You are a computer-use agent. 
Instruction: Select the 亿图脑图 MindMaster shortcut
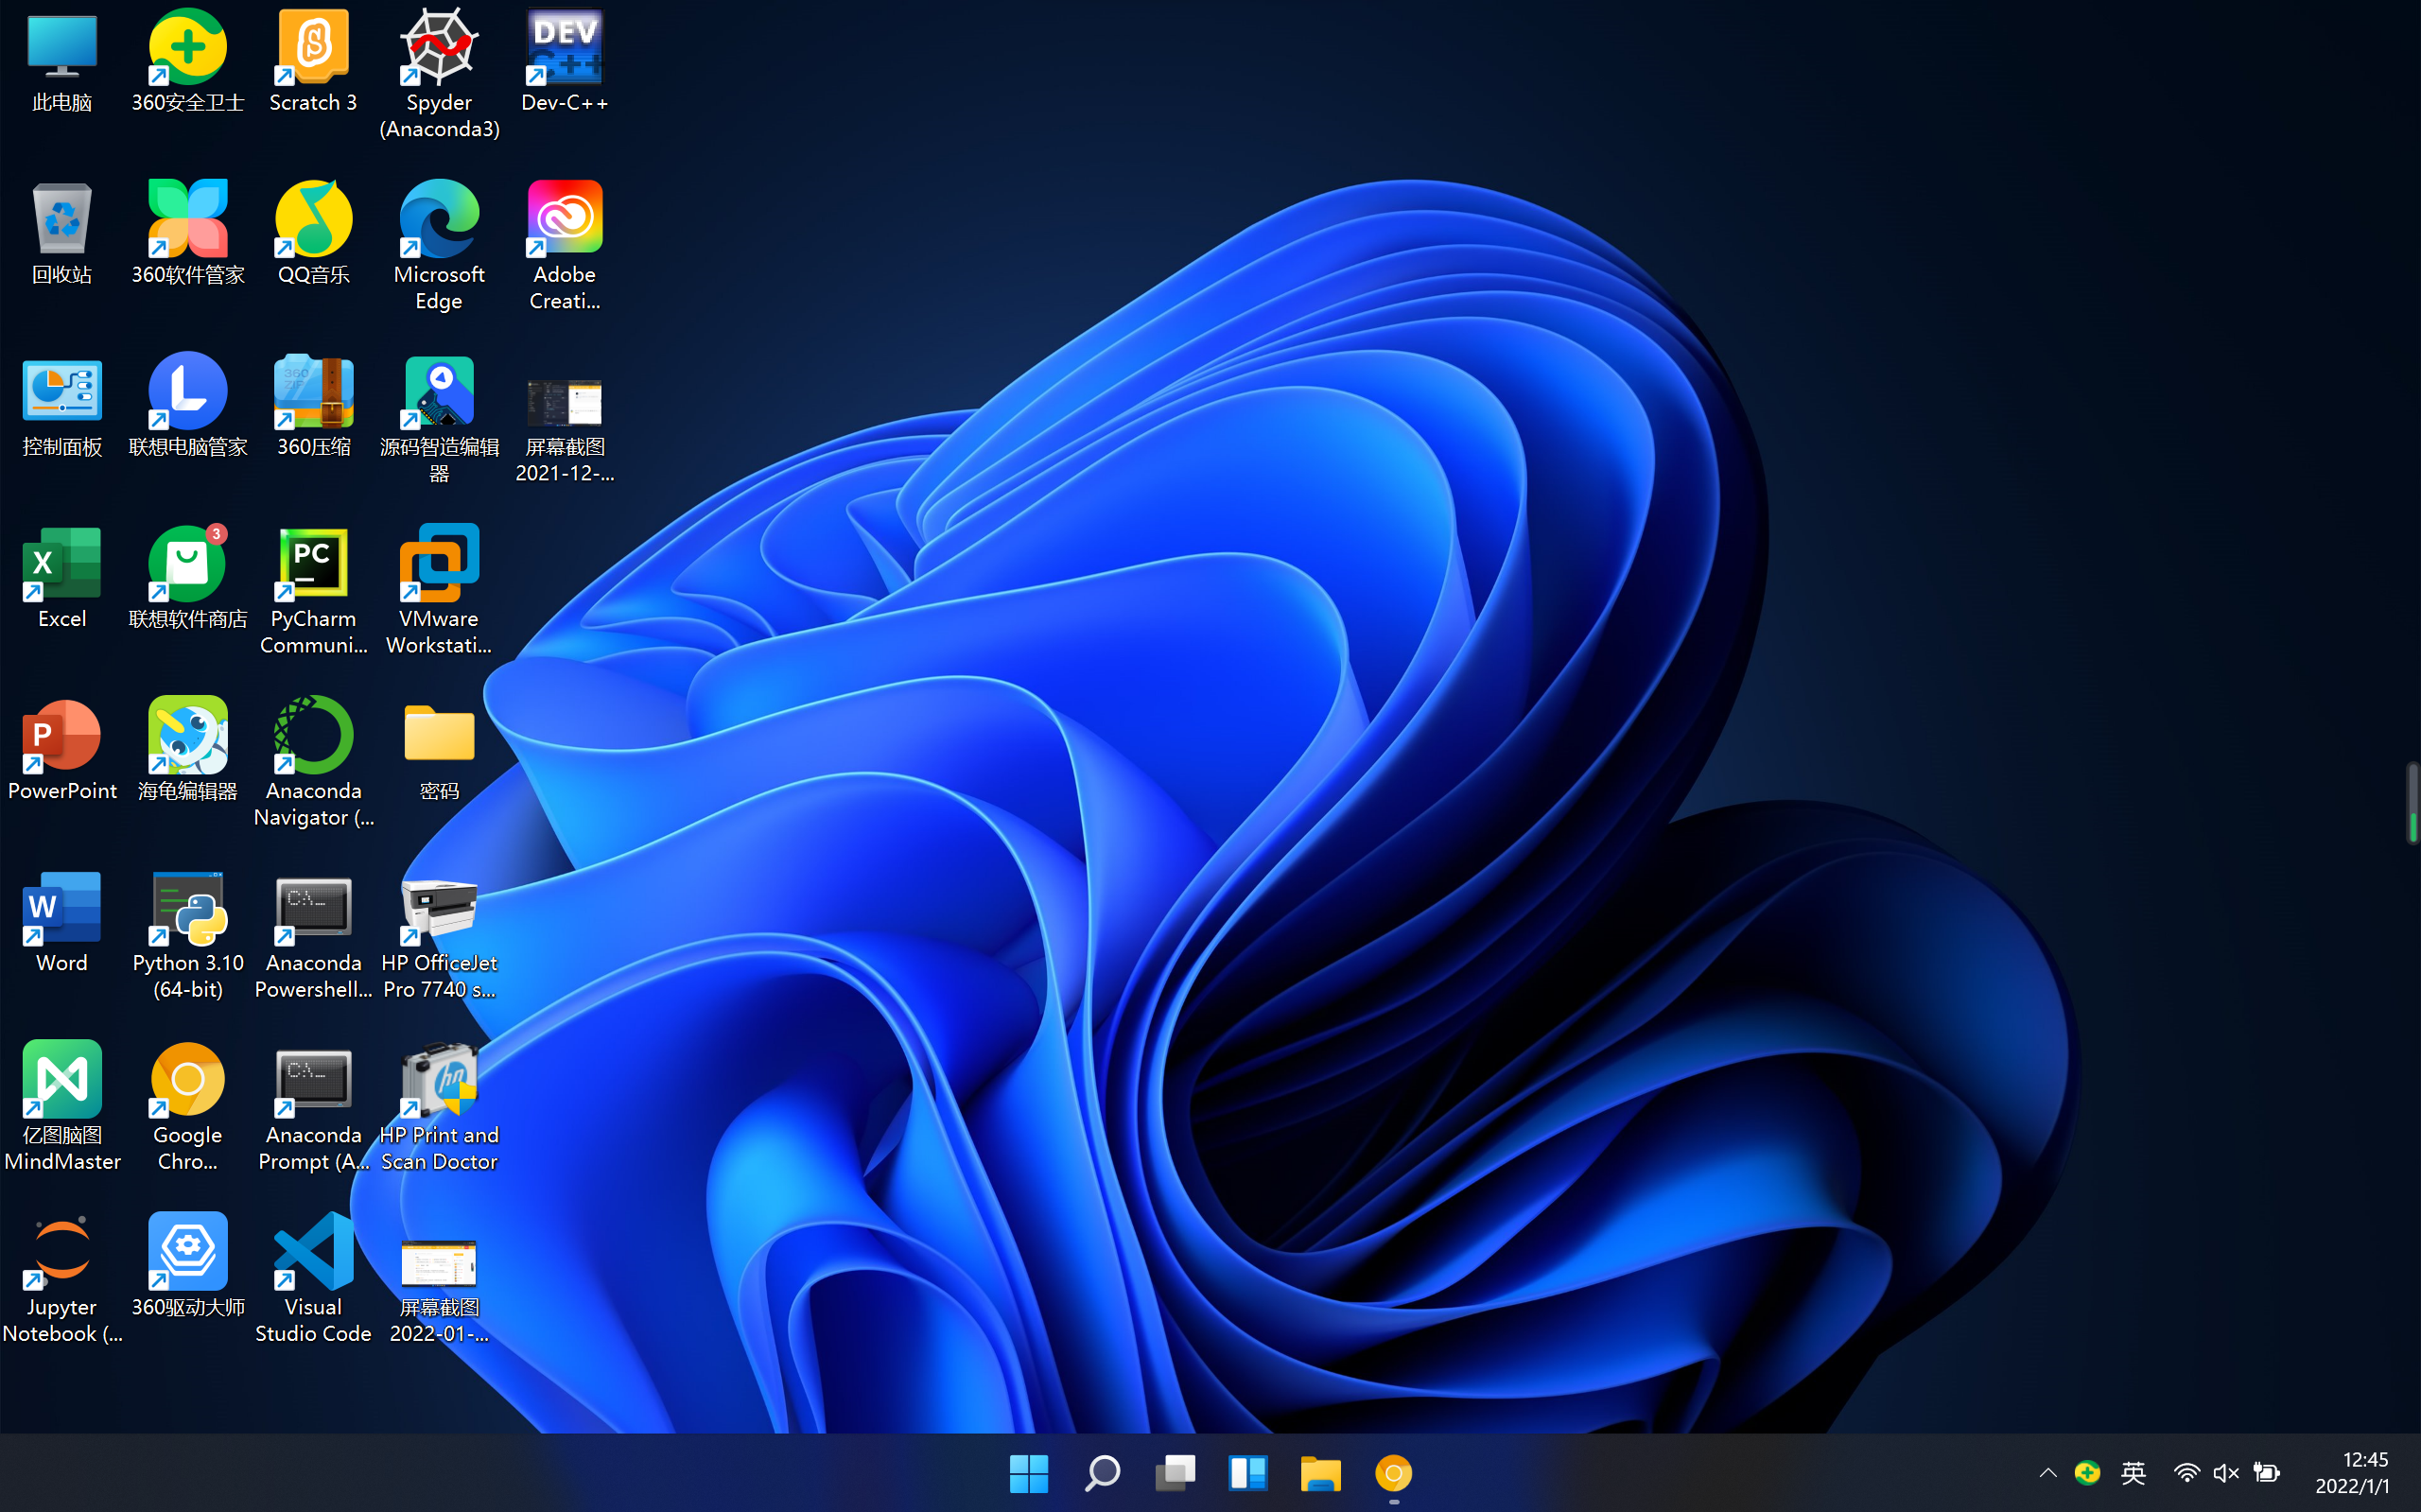(x=62, y=1108)
